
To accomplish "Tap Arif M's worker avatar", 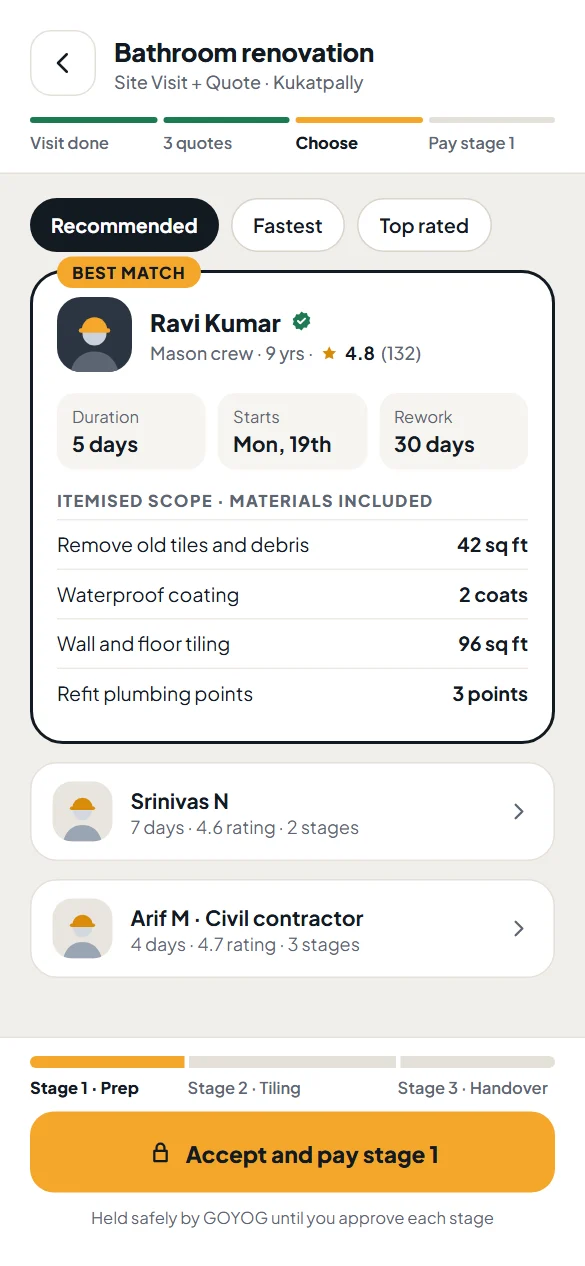I will 83,929.
